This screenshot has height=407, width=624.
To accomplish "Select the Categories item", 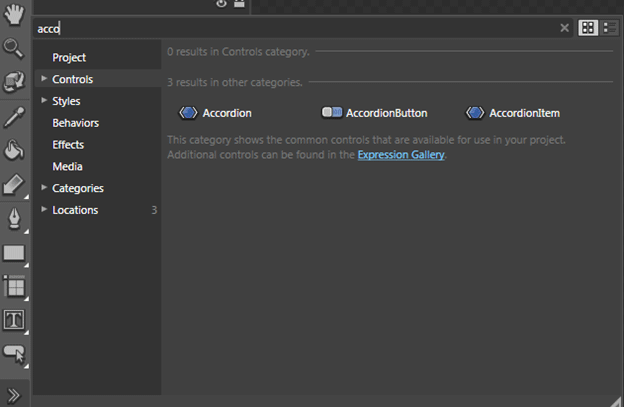I will pos(78,188).
